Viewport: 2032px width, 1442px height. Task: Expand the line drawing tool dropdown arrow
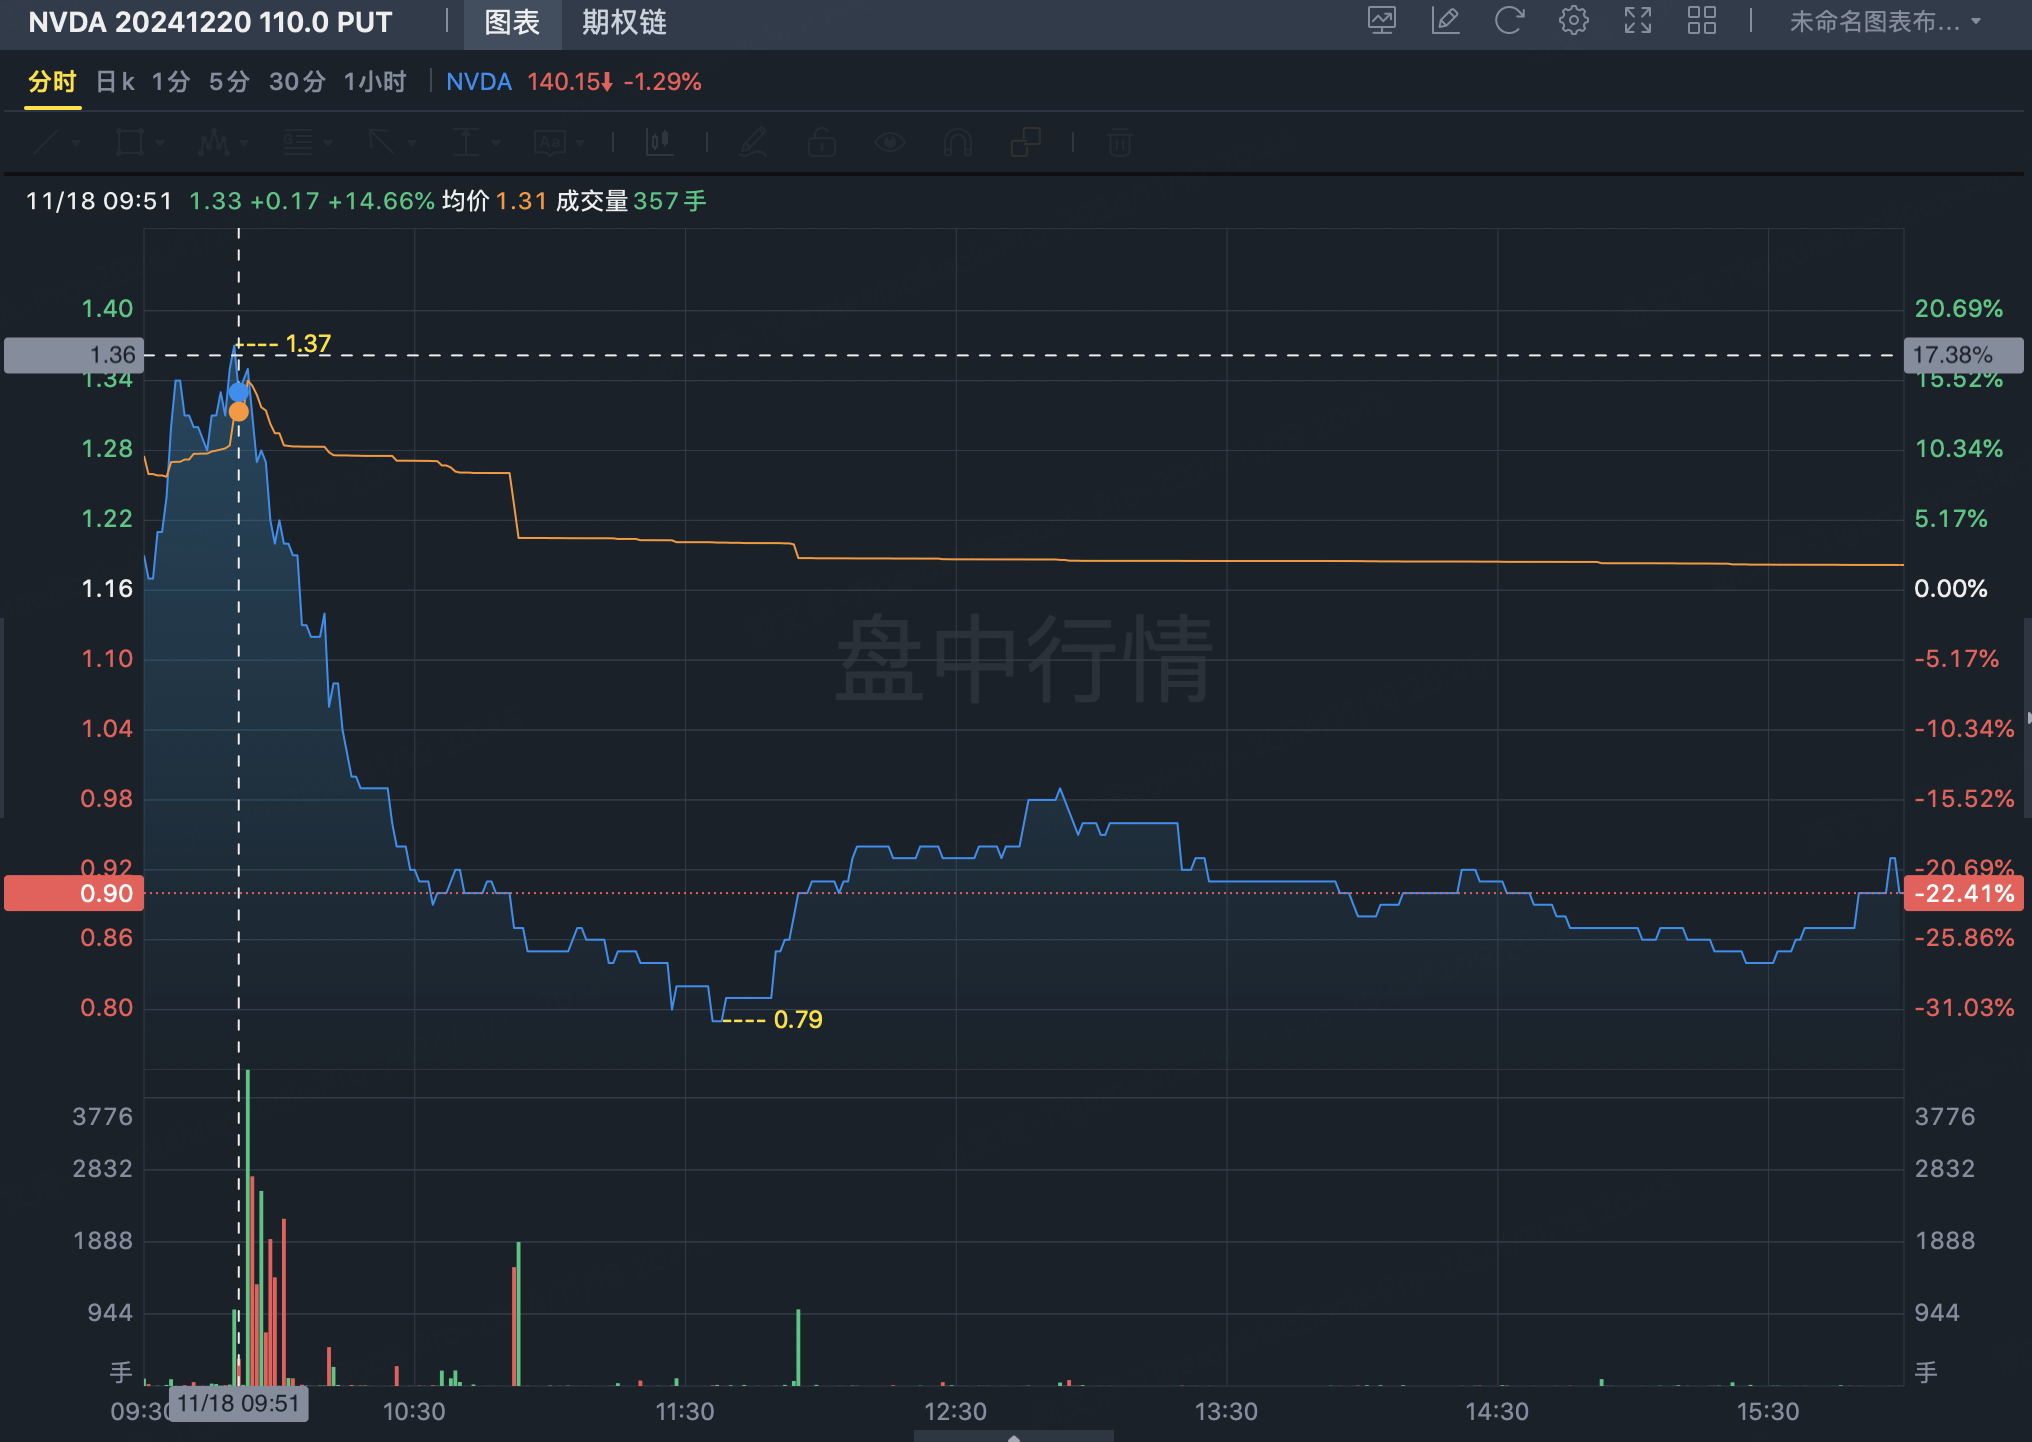coord(76,143)
